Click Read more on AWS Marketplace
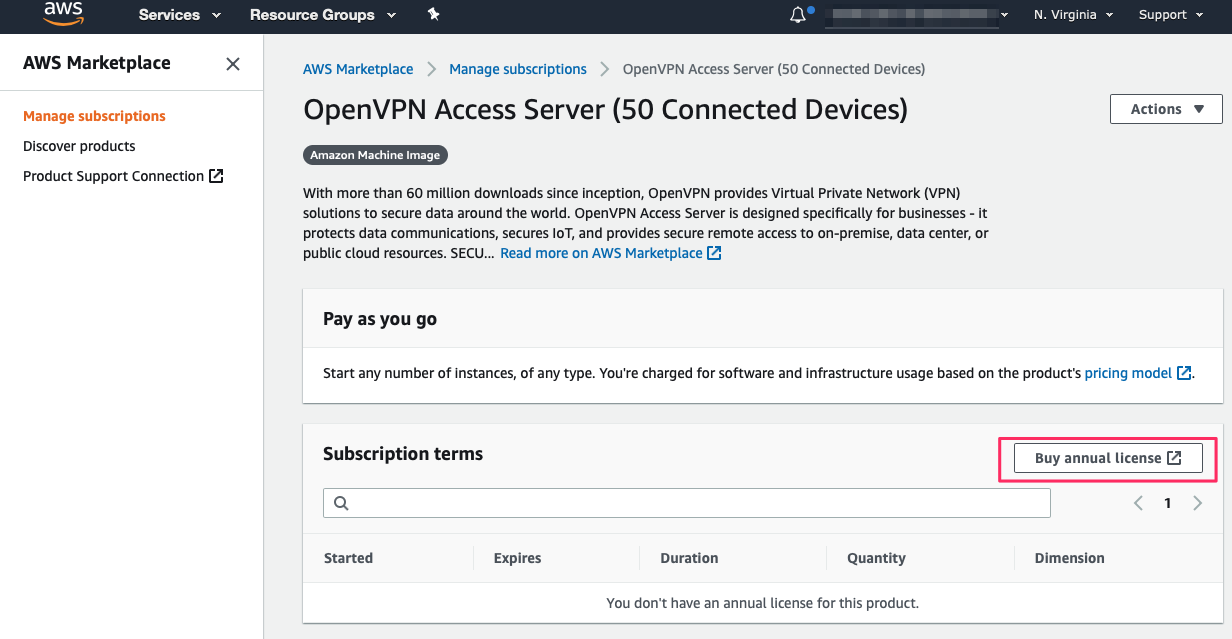Screen dimensions: 1232x639 [x=611, y=253]
